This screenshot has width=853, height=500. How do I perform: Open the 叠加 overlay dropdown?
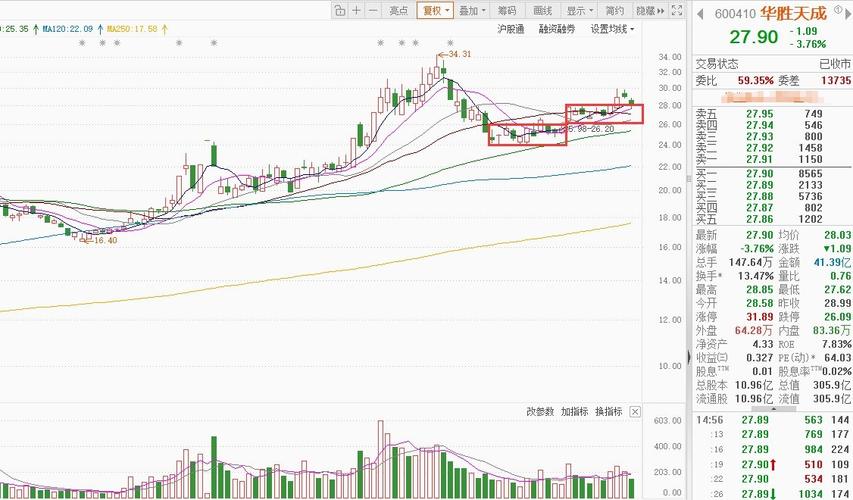[472, 10]
